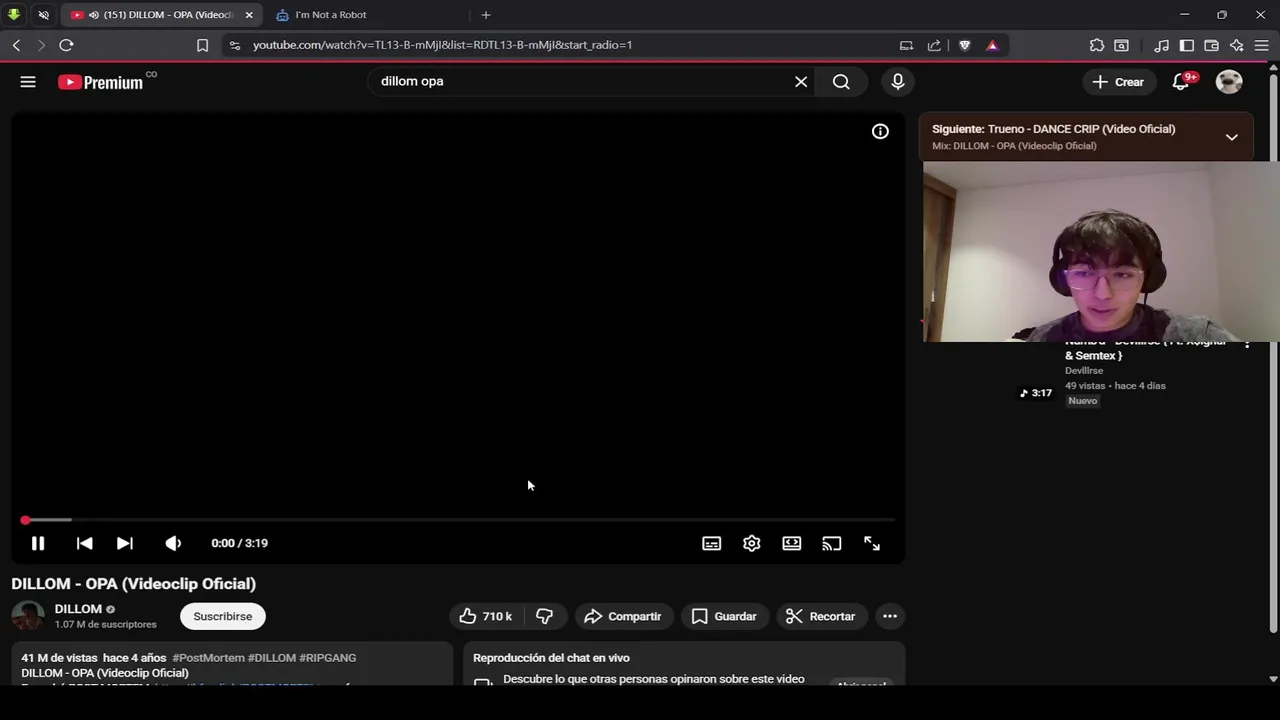1280x720 pixels.
Task: Enter full screen mode
Action: [871, 543]
